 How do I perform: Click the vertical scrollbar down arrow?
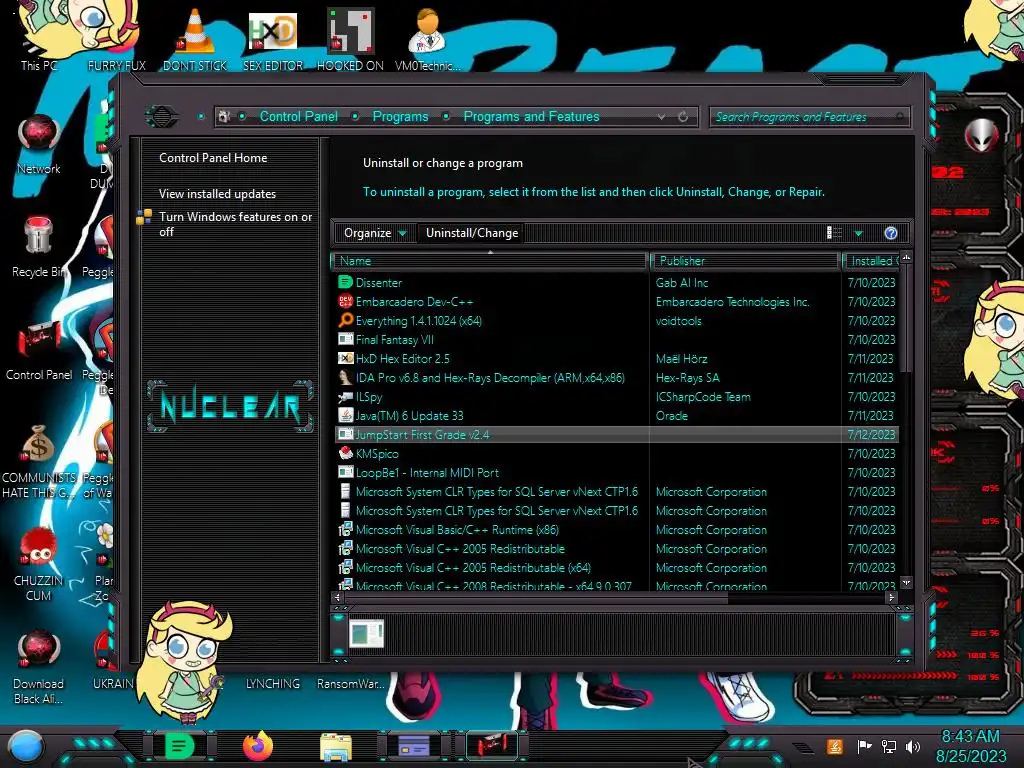(x=906, y=582)
